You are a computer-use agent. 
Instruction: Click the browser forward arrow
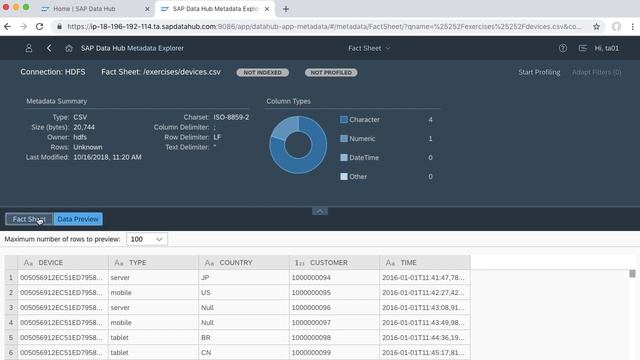[23, 27]
